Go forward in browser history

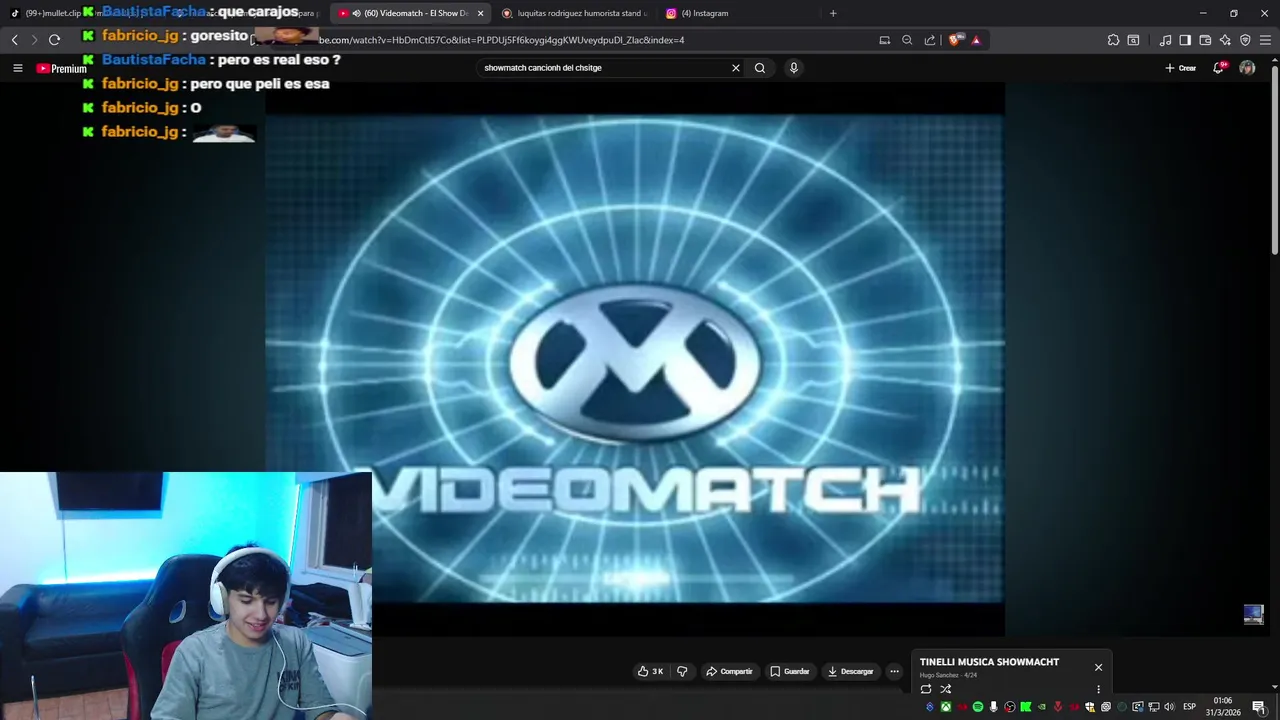point(34,40)
